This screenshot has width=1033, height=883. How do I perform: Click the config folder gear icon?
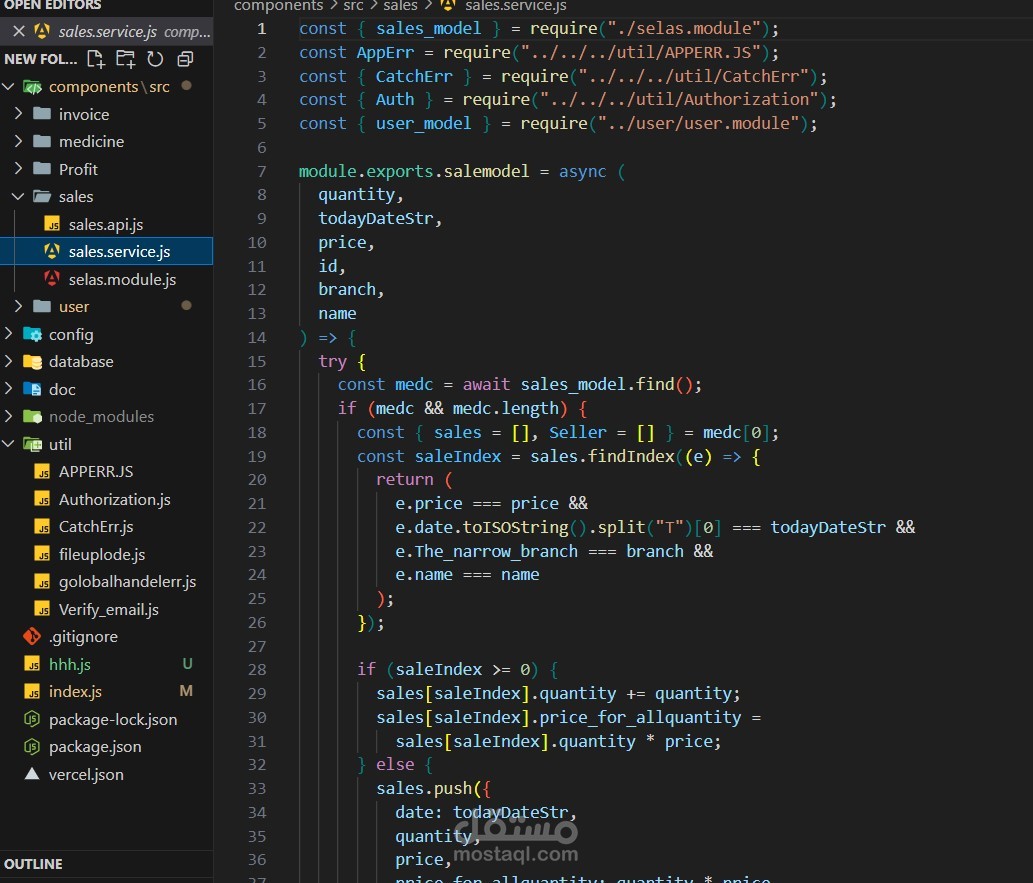pyautogui.click(x=32, y=335)
